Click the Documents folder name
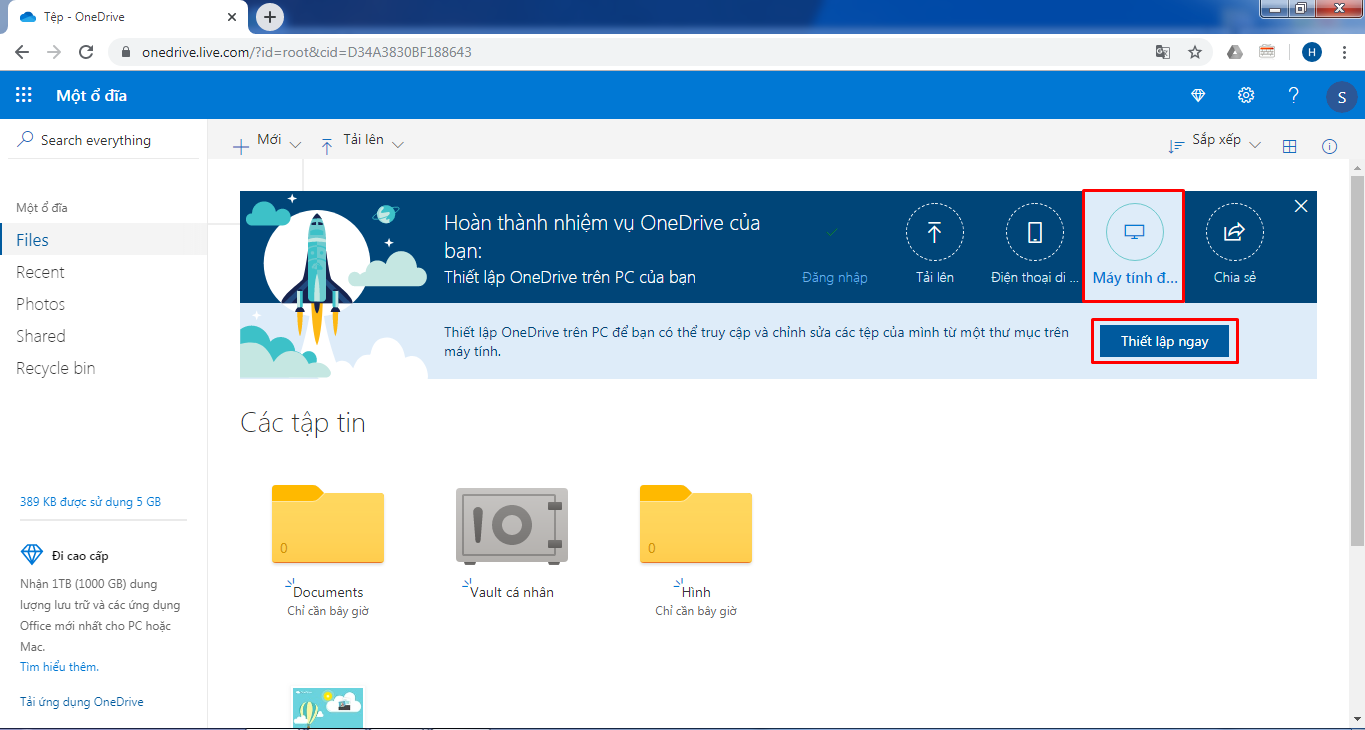 [x=328, y=592]
